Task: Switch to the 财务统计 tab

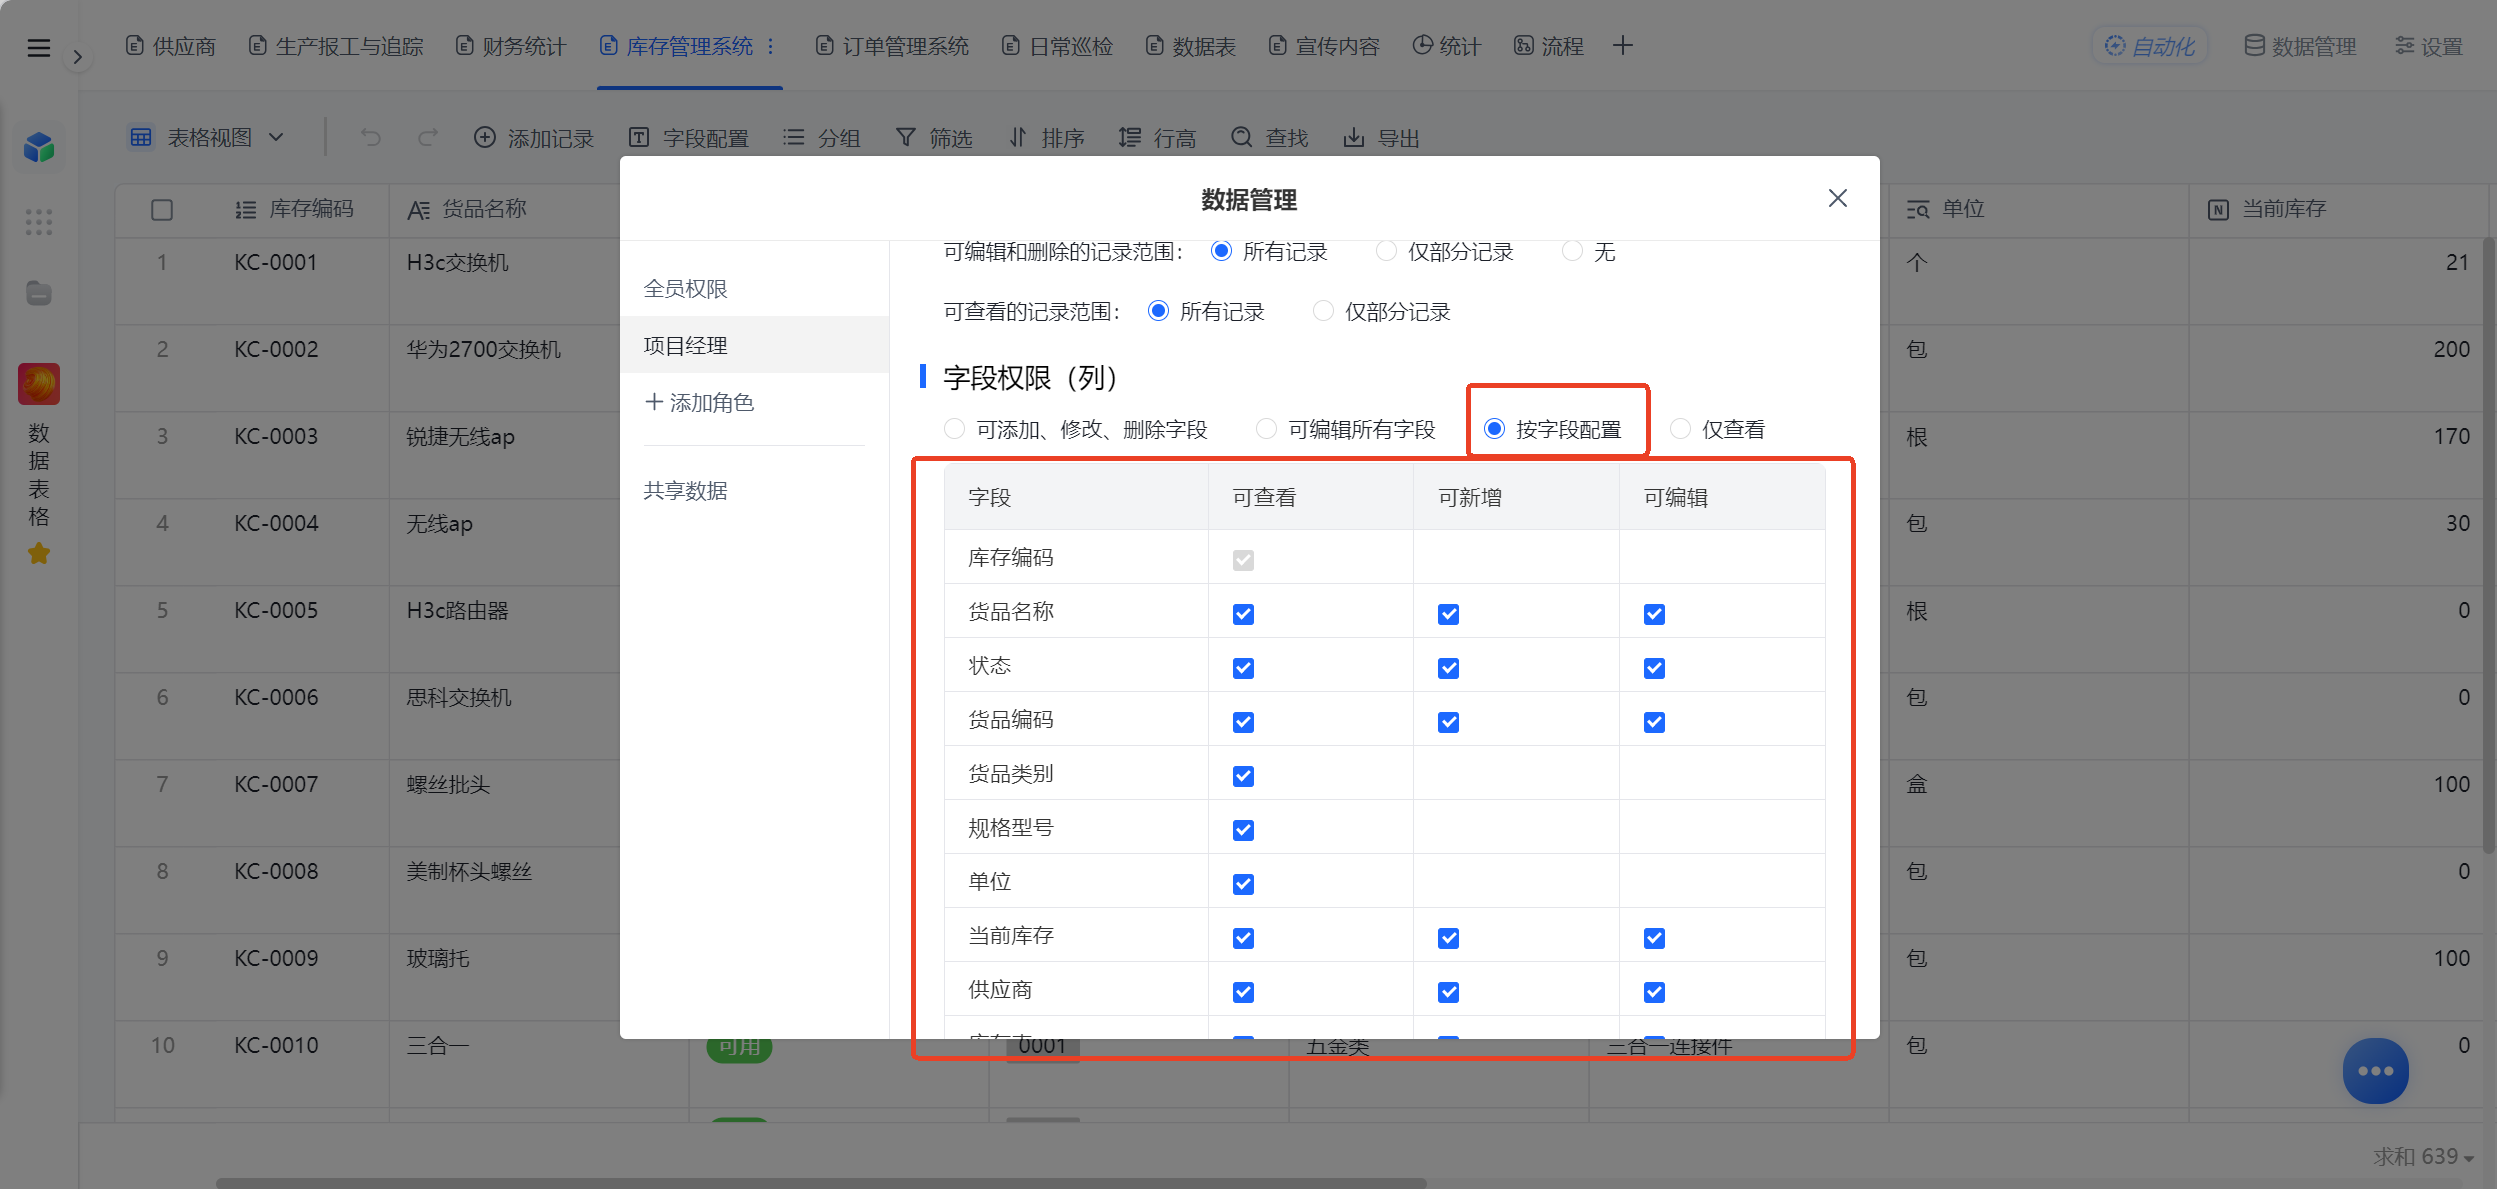Action: (x=511, y=46)
